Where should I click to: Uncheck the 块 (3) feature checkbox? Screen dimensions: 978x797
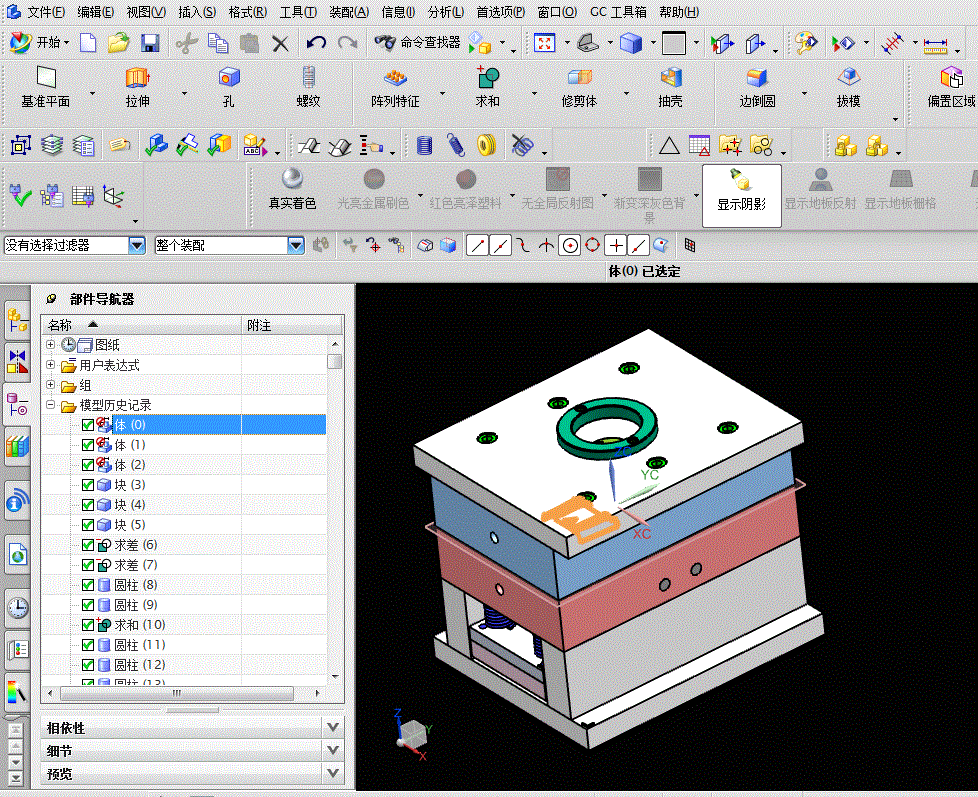[x=88, y=485]
